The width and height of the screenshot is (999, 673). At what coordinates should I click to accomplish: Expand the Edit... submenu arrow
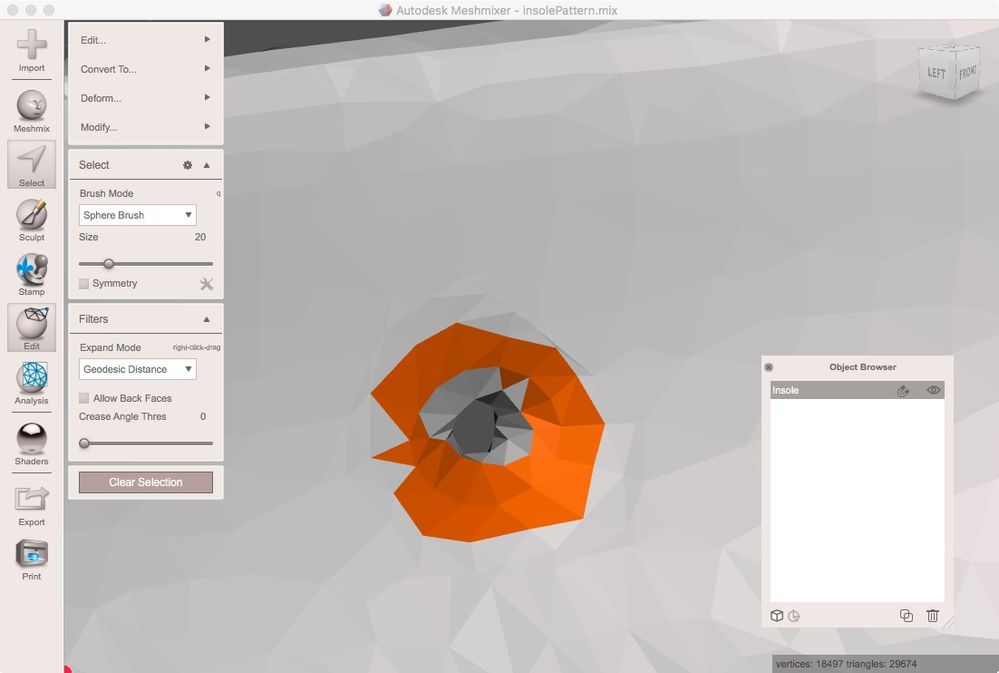(207, 40)
